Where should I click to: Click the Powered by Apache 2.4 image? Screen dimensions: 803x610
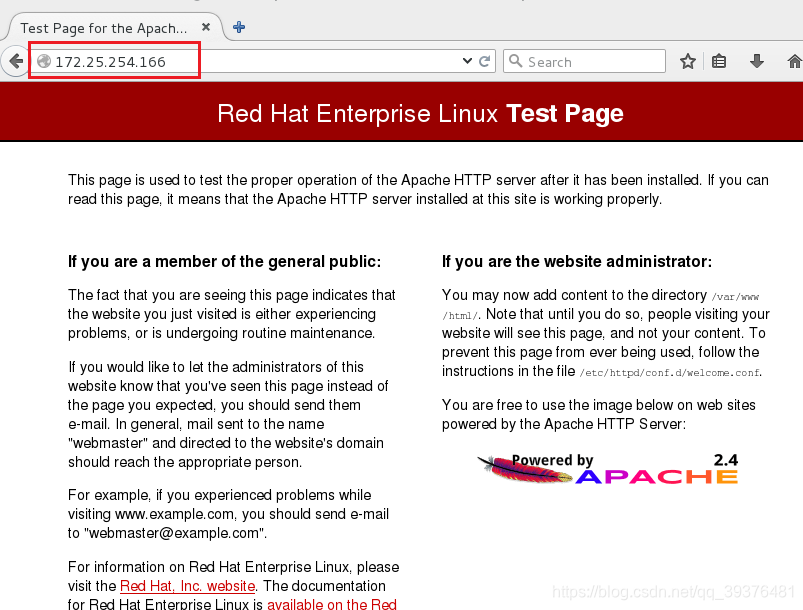pyautogui.click(x=608, y=468)
